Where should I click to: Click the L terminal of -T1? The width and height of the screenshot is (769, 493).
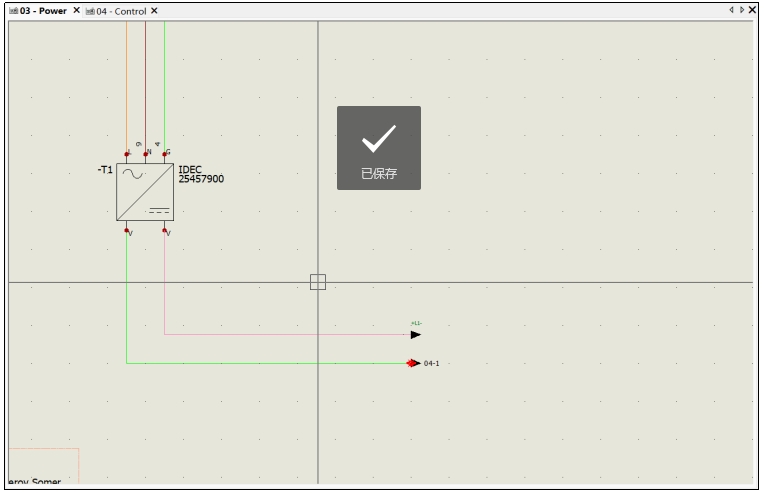pyautogui.click(x=127, y=154)
